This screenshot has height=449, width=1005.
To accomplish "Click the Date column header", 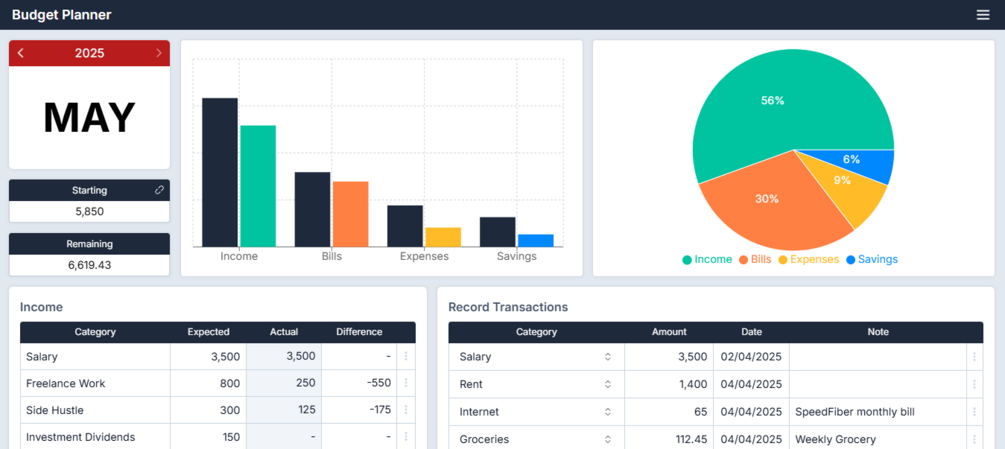I will [x=752, y=332].
